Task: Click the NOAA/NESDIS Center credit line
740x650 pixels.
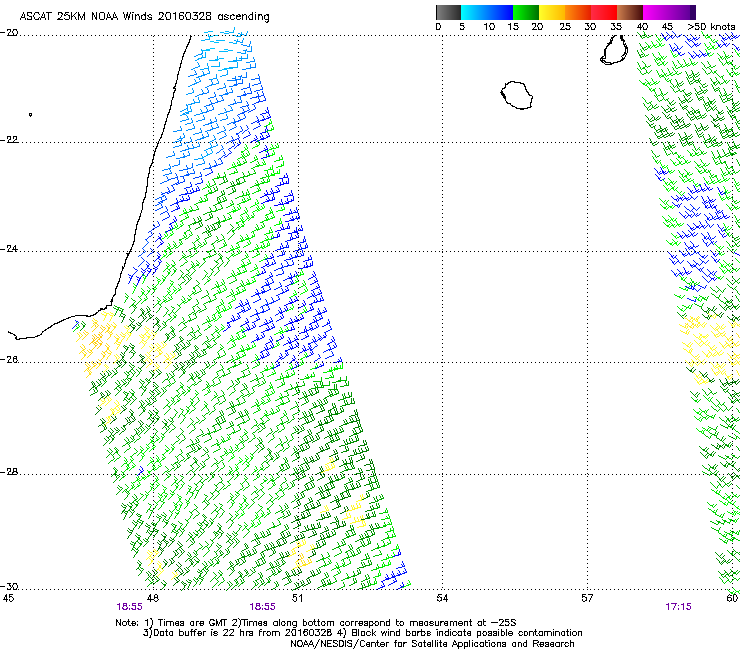Action: (x=432, y=643)
